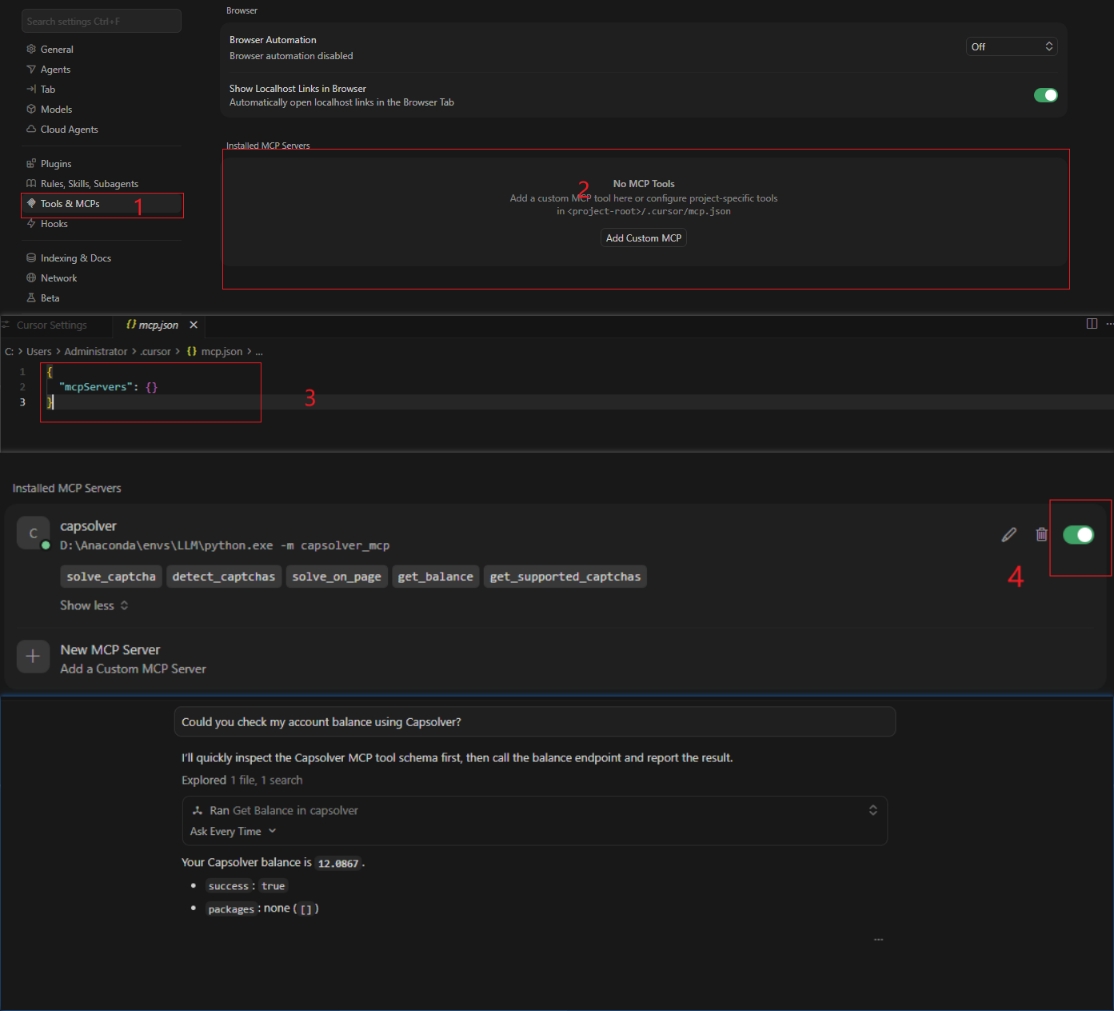Toggle Show Localhost Links in Browser
The width and height of the screenshot is (1114, 1011).
click(1045, 95)
